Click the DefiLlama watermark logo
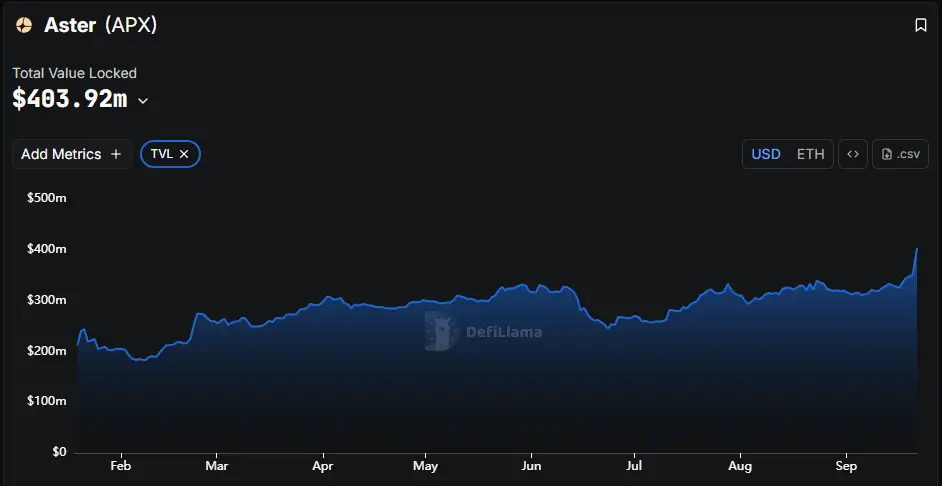This screenshot has height=486, width=942. (x=484, y=331)
